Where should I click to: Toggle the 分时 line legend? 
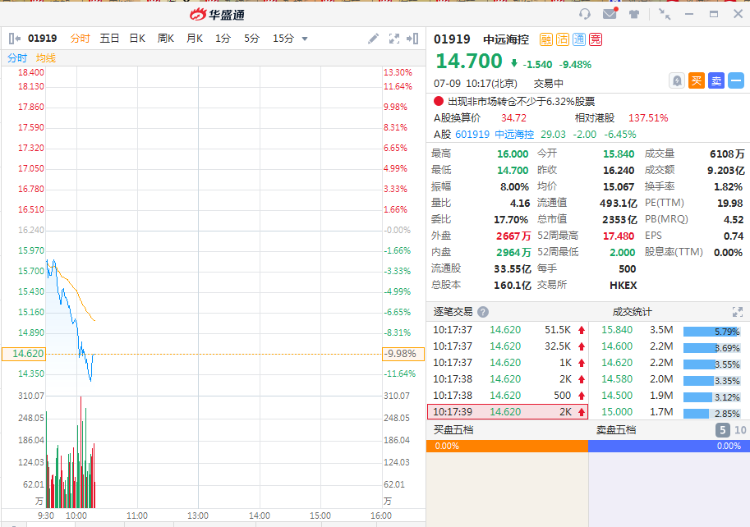click(x=17, y=58)
